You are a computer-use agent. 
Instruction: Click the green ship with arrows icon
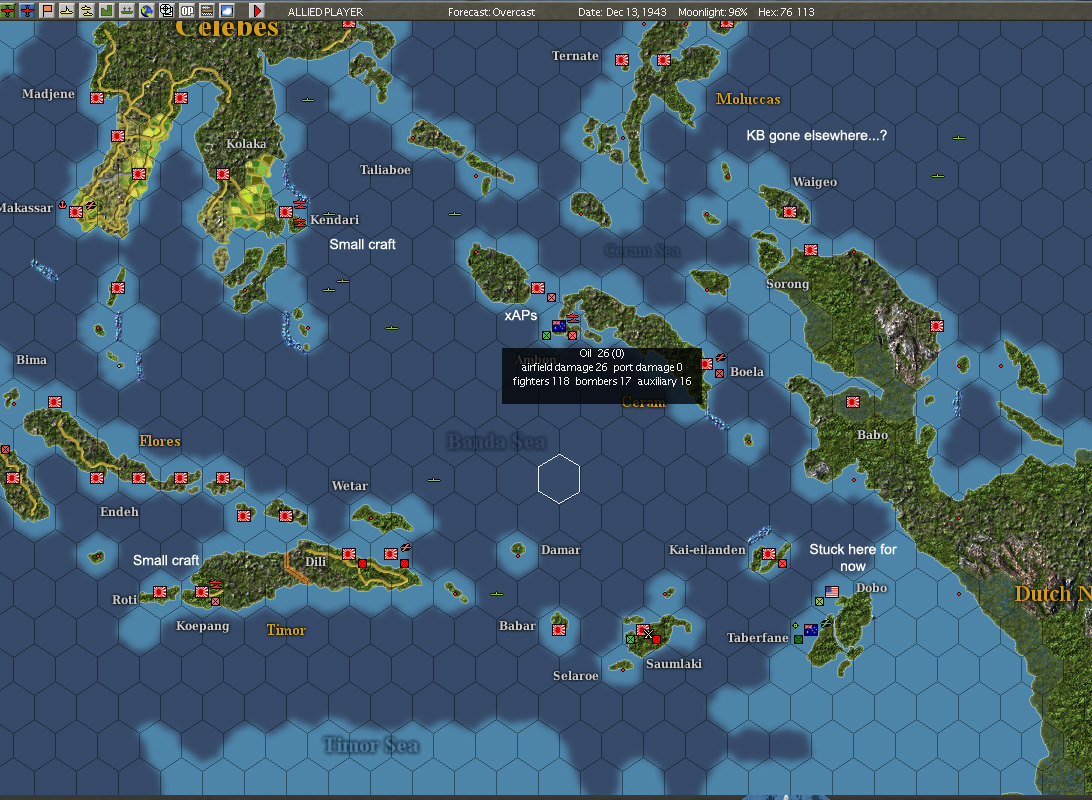point(127,10)
